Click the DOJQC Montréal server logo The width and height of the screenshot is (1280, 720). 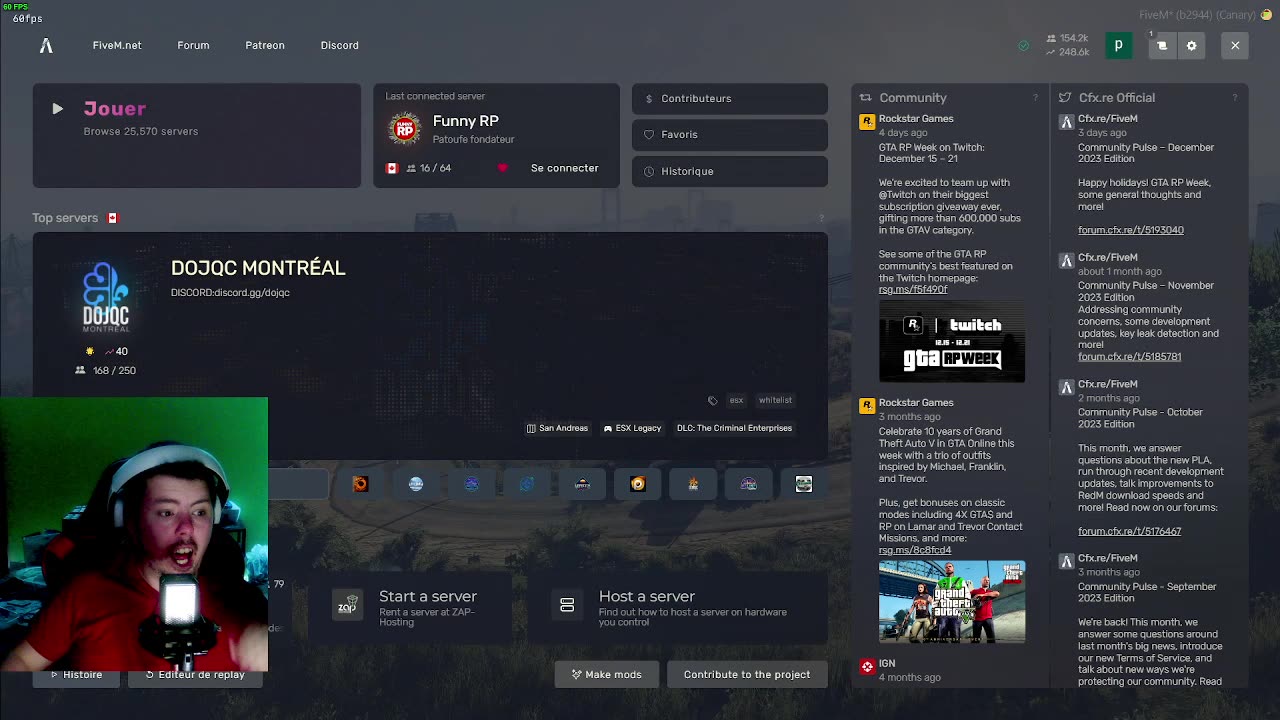point(105,297)
